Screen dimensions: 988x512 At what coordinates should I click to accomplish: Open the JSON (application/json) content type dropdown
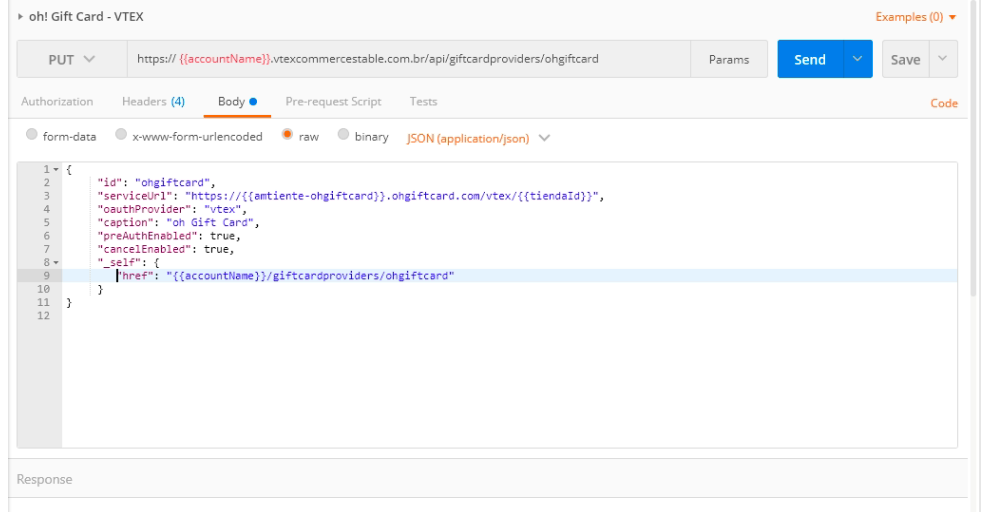tap(478, 138)
